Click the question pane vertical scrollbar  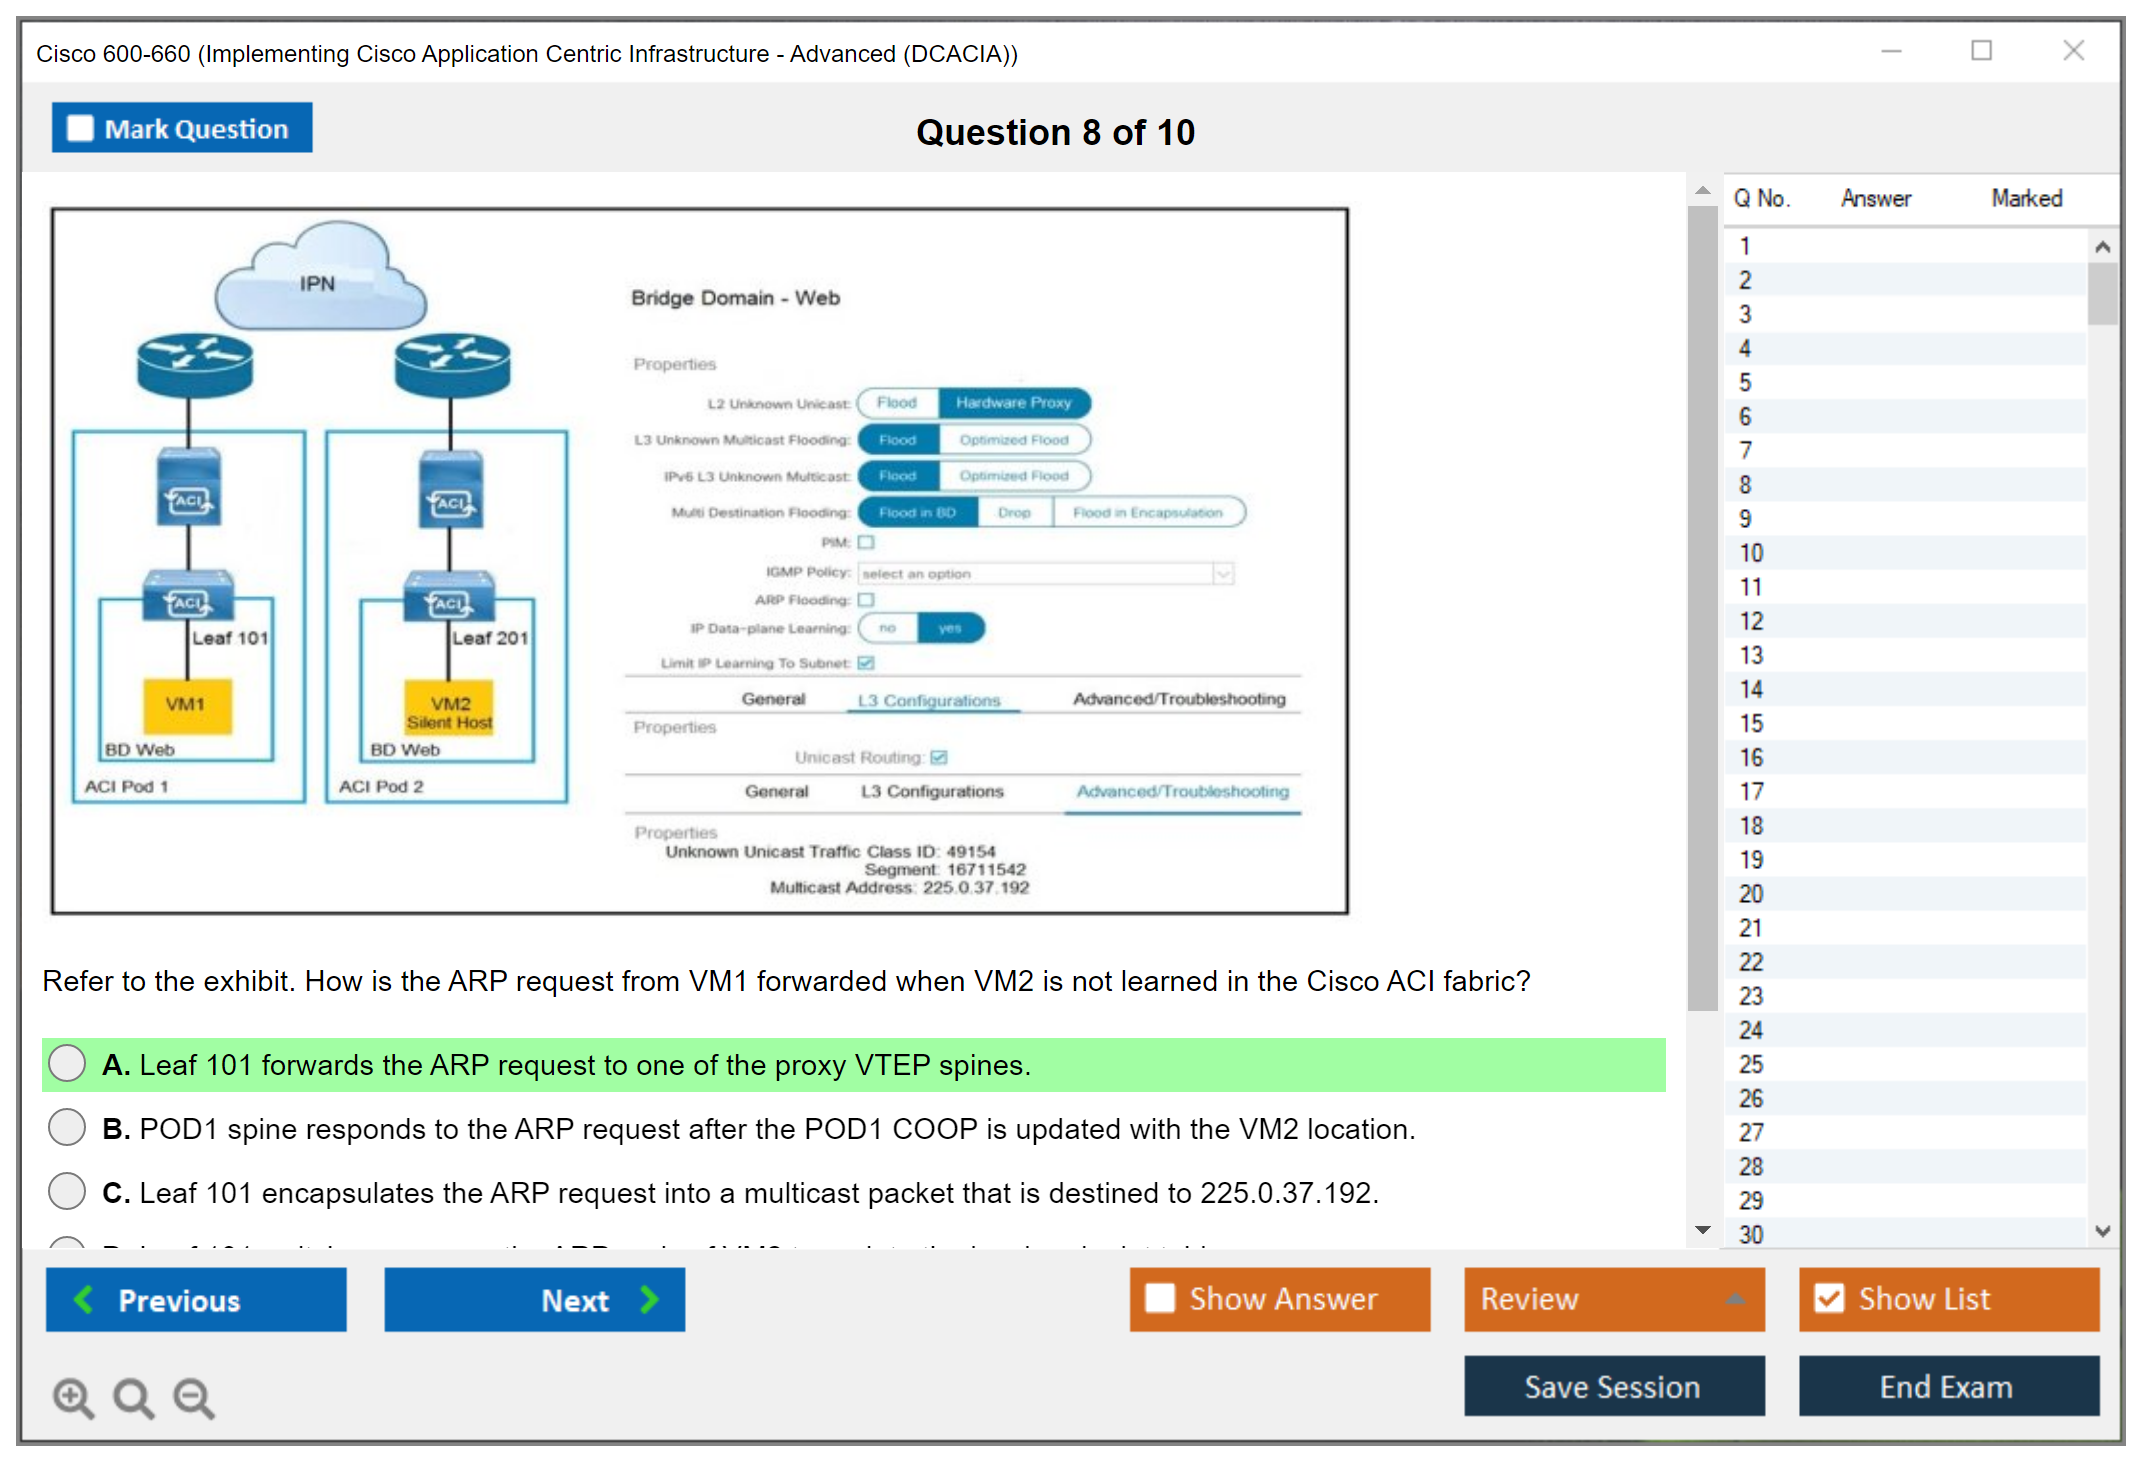click(x=1702, y=610)
